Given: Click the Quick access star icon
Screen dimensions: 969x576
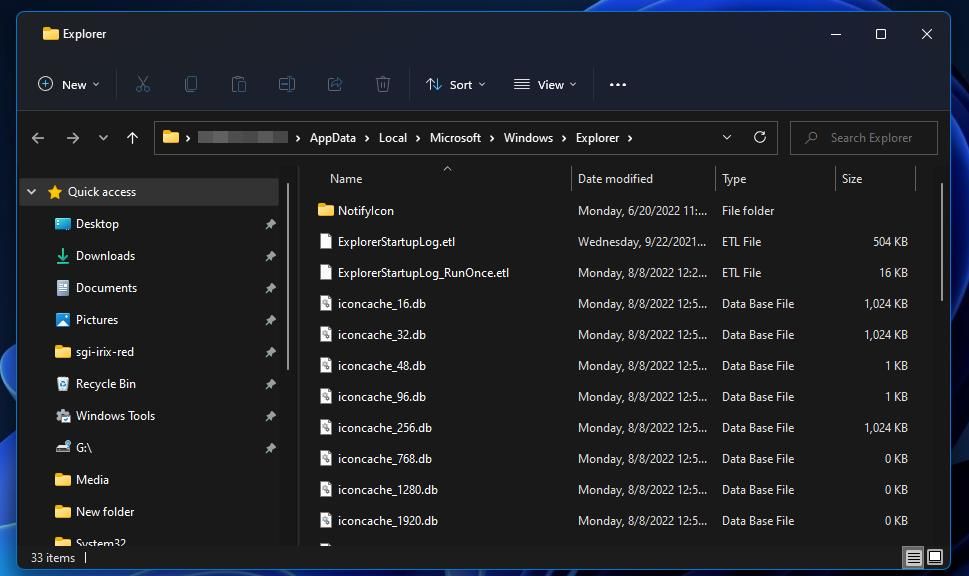Looking at the screenshot, I should [x=55, y=192].
